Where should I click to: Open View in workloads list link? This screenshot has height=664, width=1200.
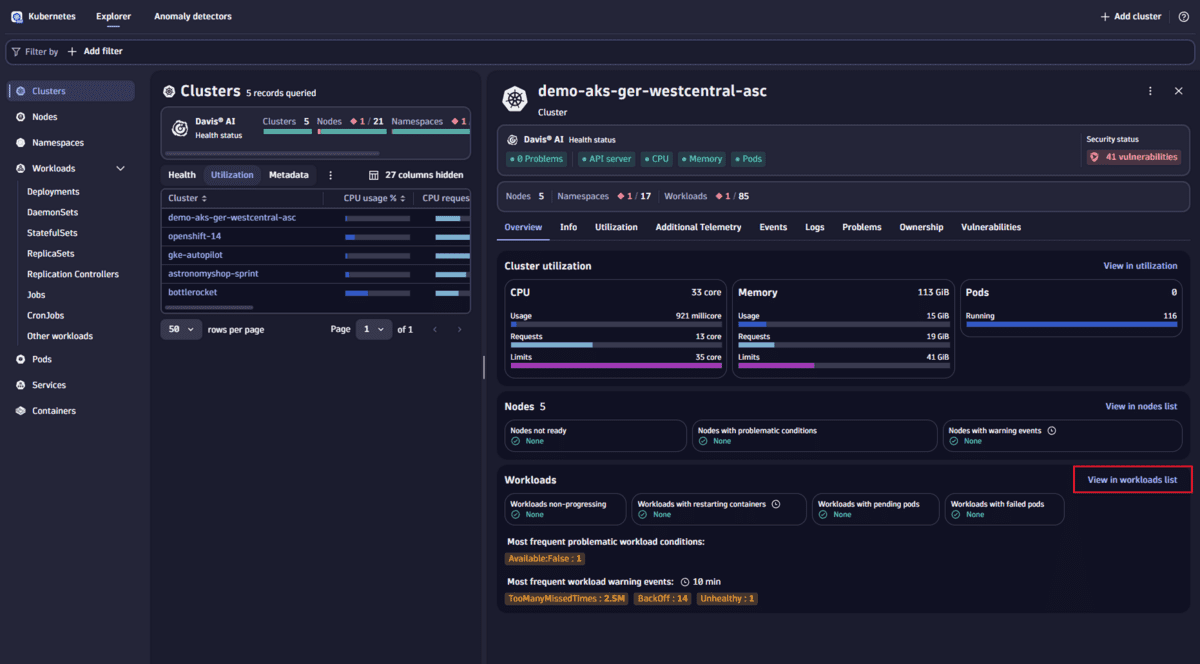click(1132, 479)
